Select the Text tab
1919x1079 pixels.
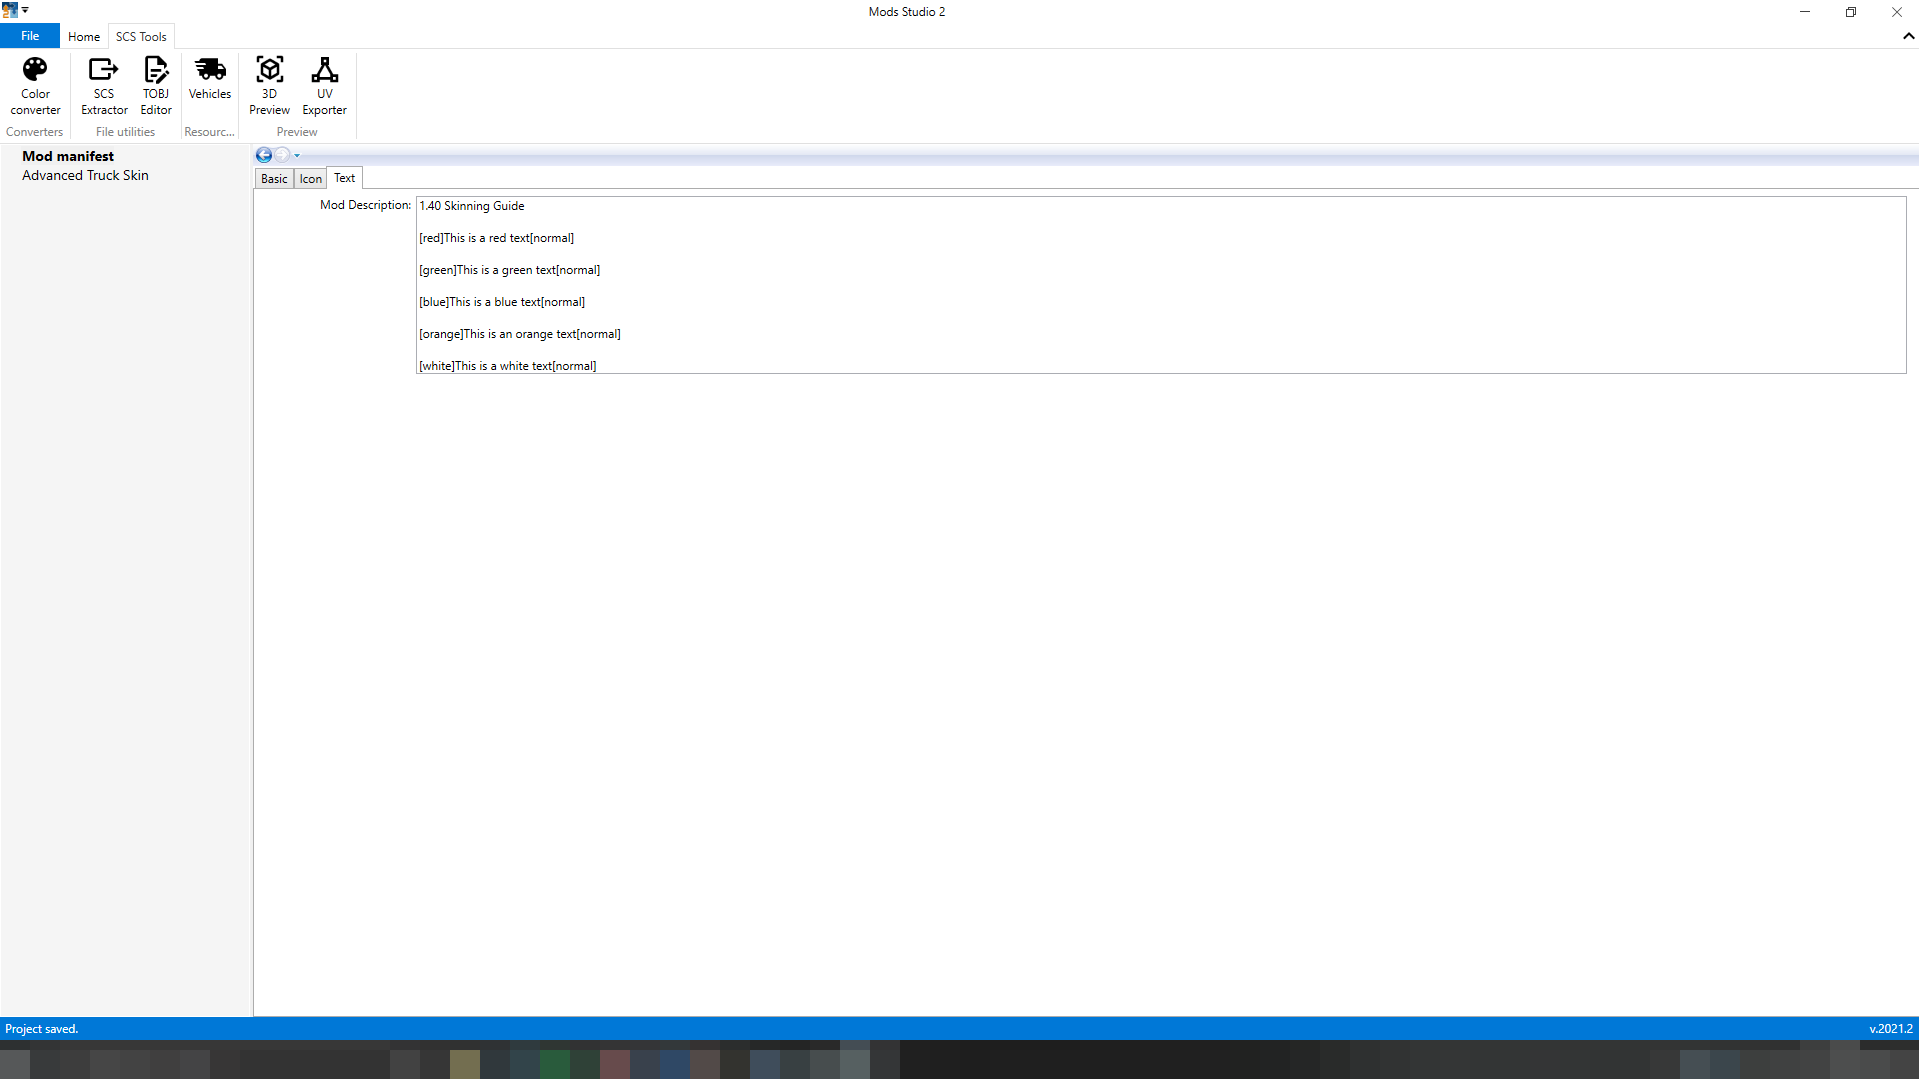344,178
